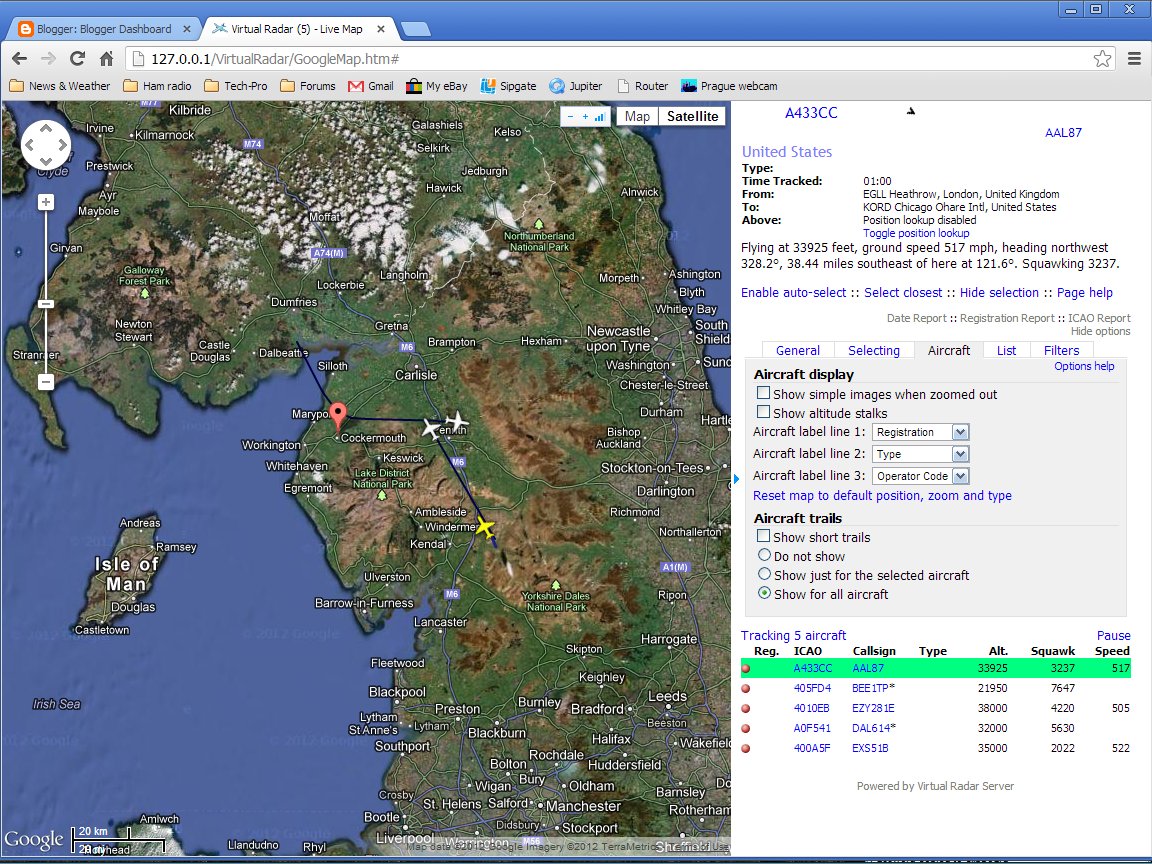1152x864 pixels.
Task: Click the map pan control circle
Action: click(x=46, y=145)
